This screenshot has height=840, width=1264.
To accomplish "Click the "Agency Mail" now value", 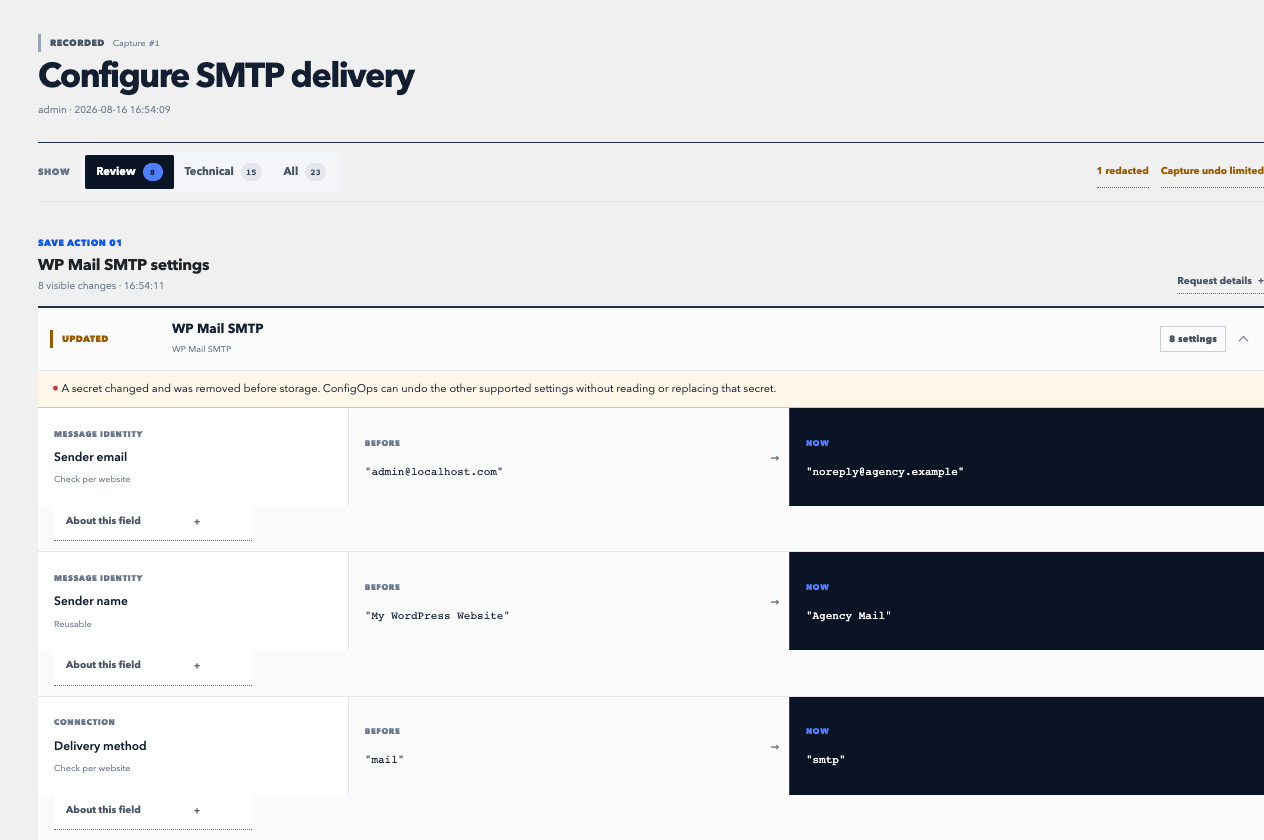I will 848,616.
